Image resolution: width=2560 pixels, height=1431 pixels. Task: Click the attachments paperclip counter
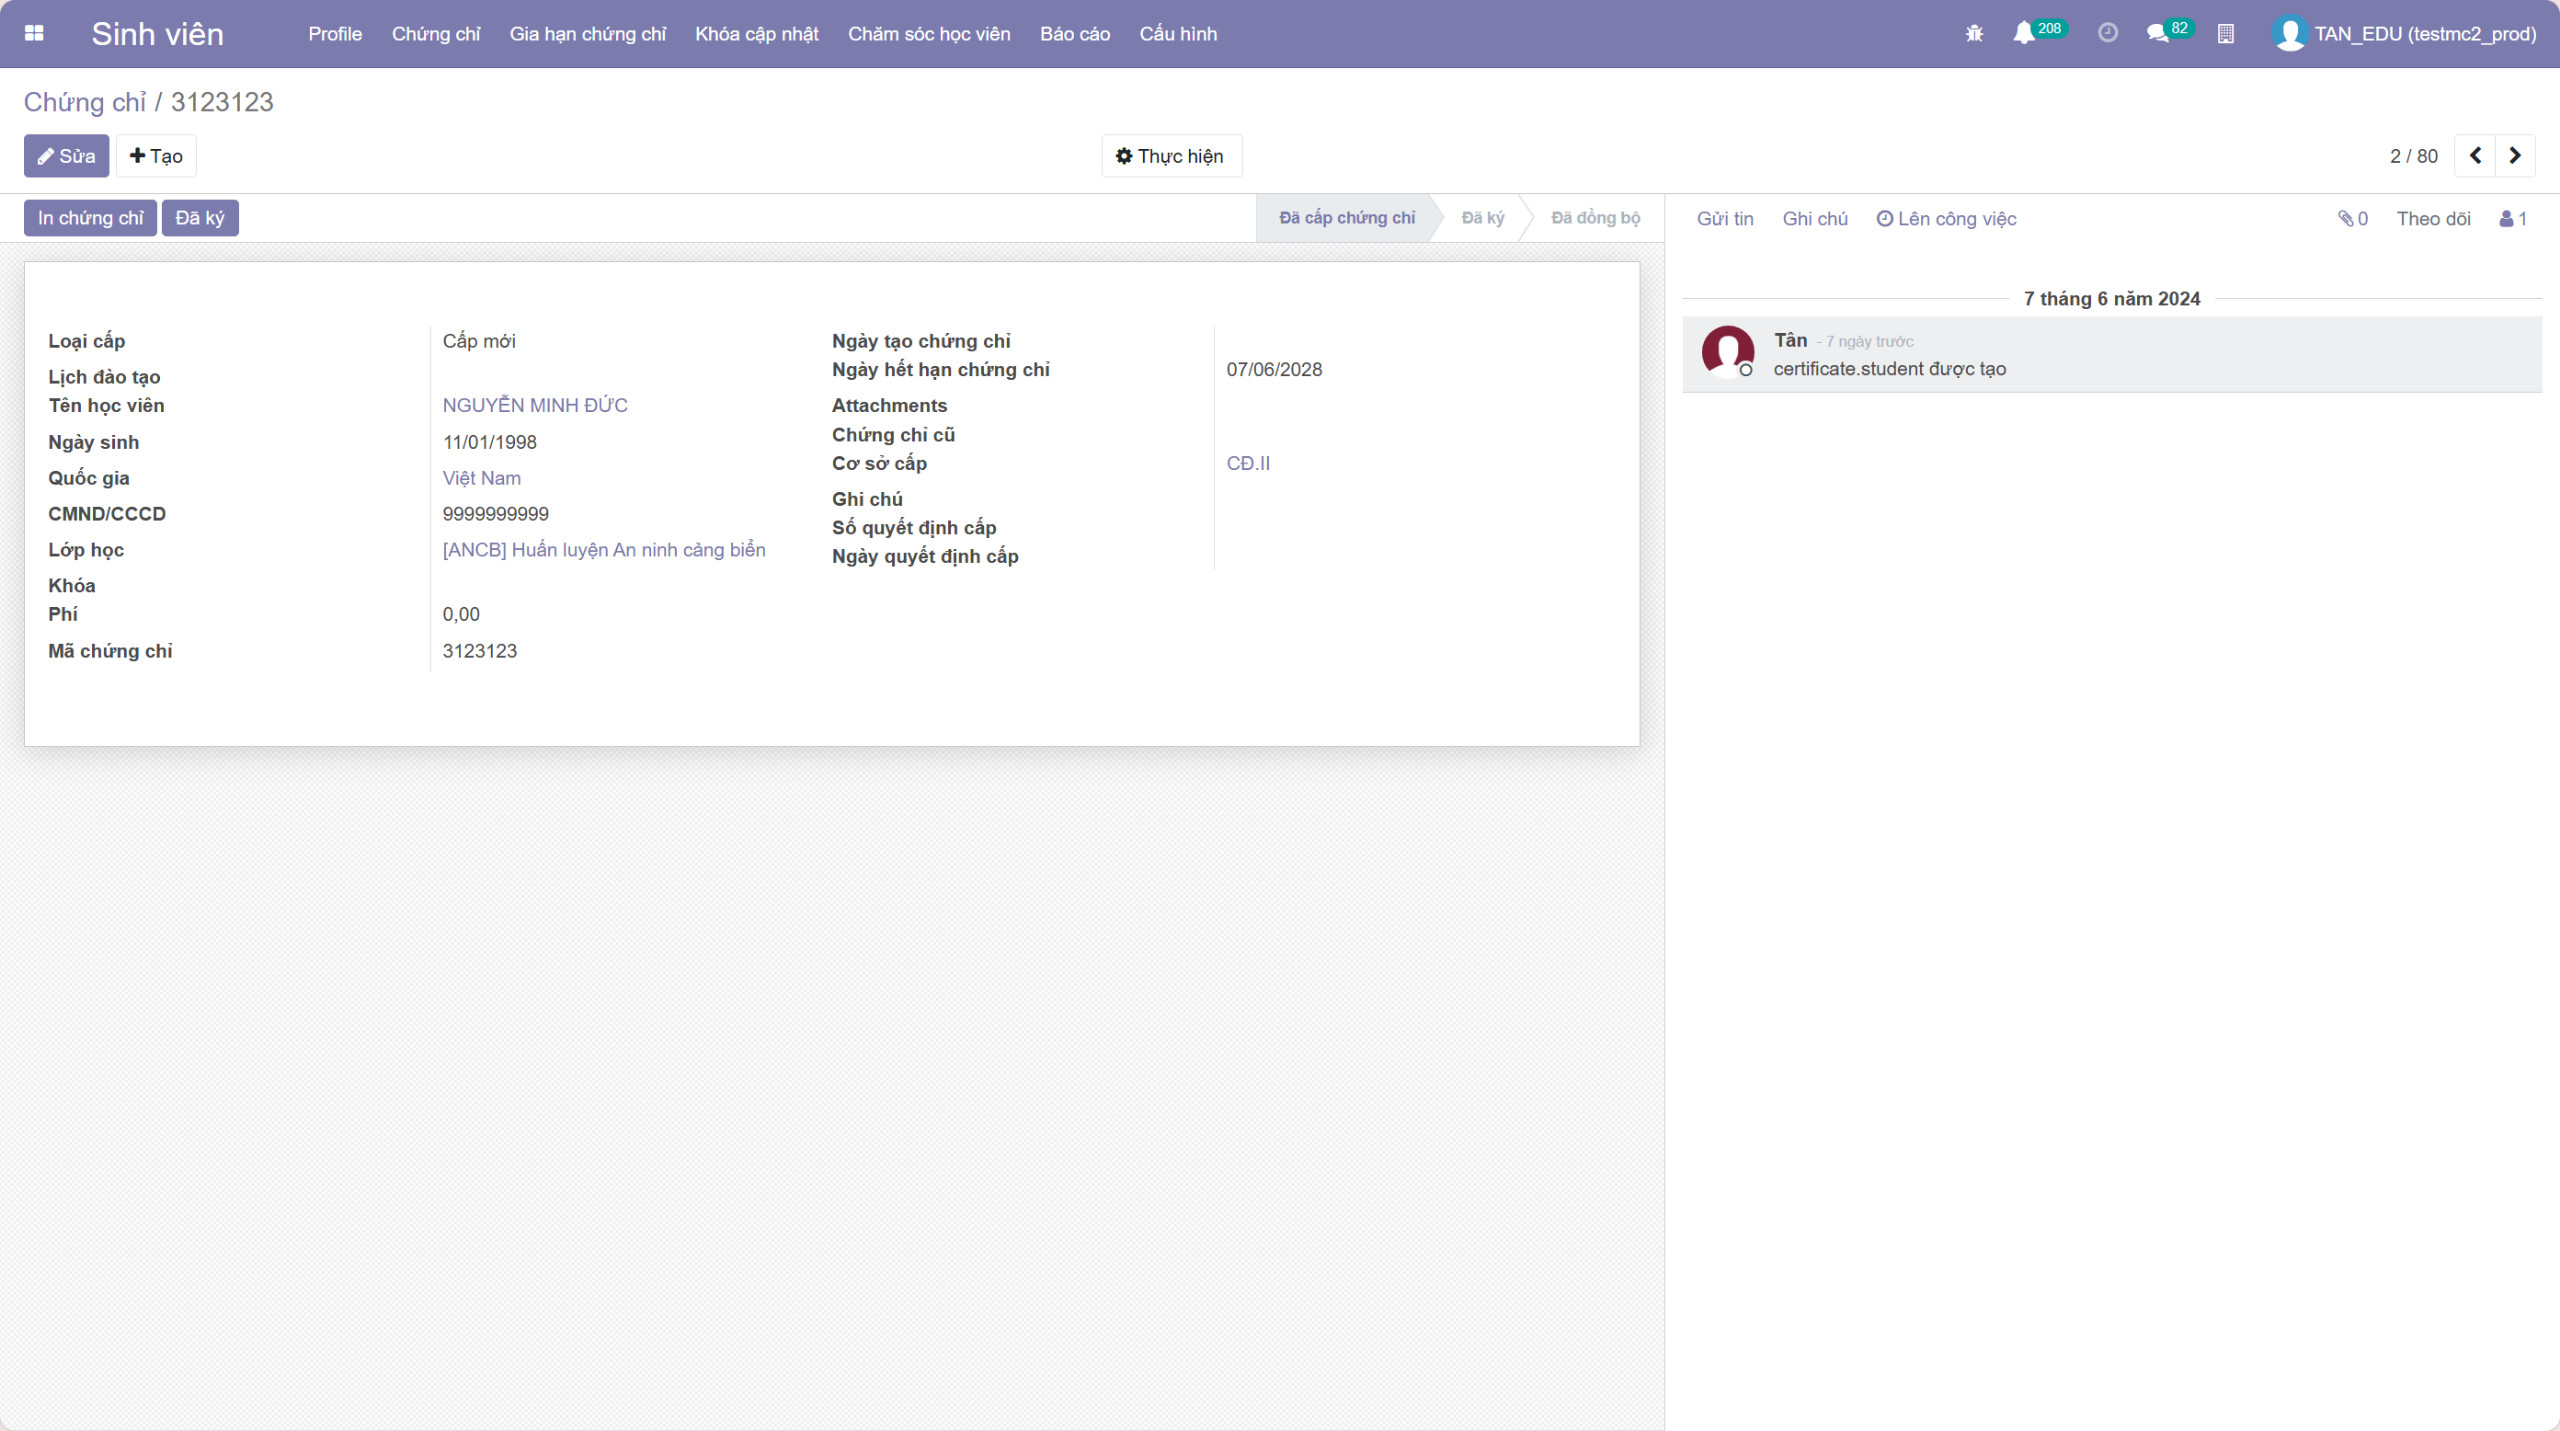[2353, 219]
